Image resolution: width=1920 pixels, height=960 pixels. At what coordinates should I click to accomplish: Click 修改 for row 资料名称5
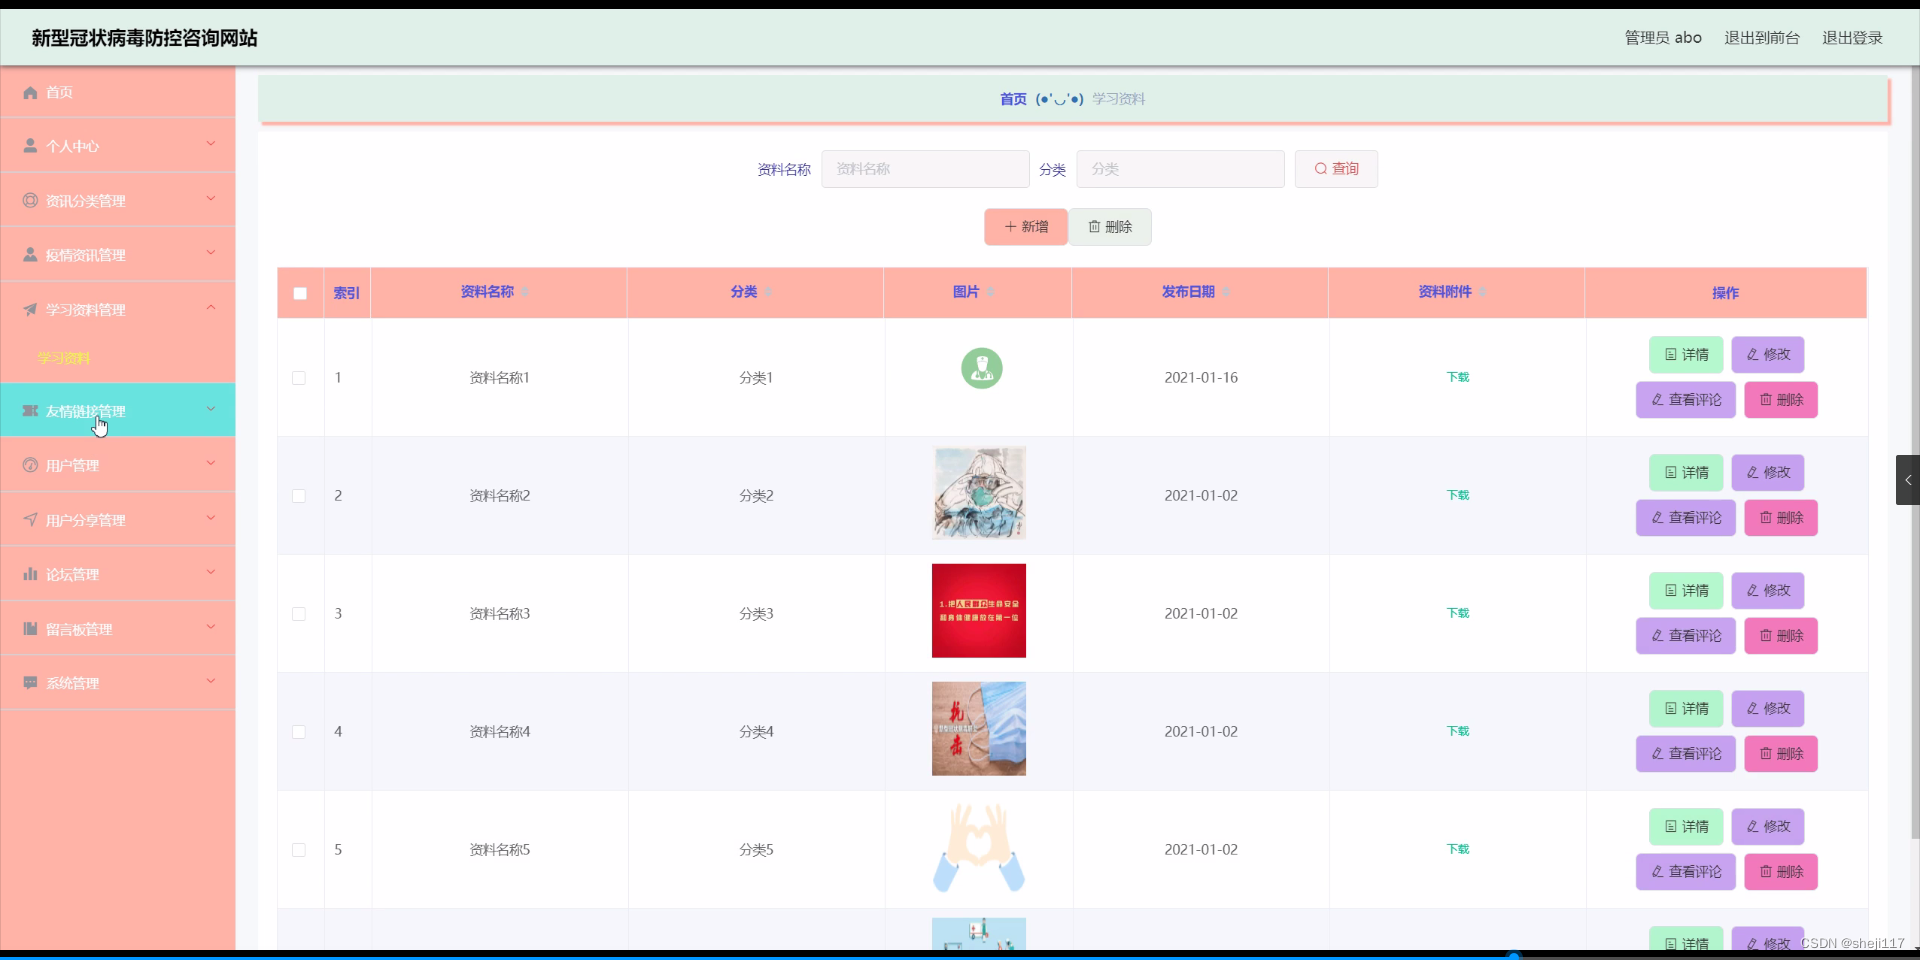[x=1768, y=827]
